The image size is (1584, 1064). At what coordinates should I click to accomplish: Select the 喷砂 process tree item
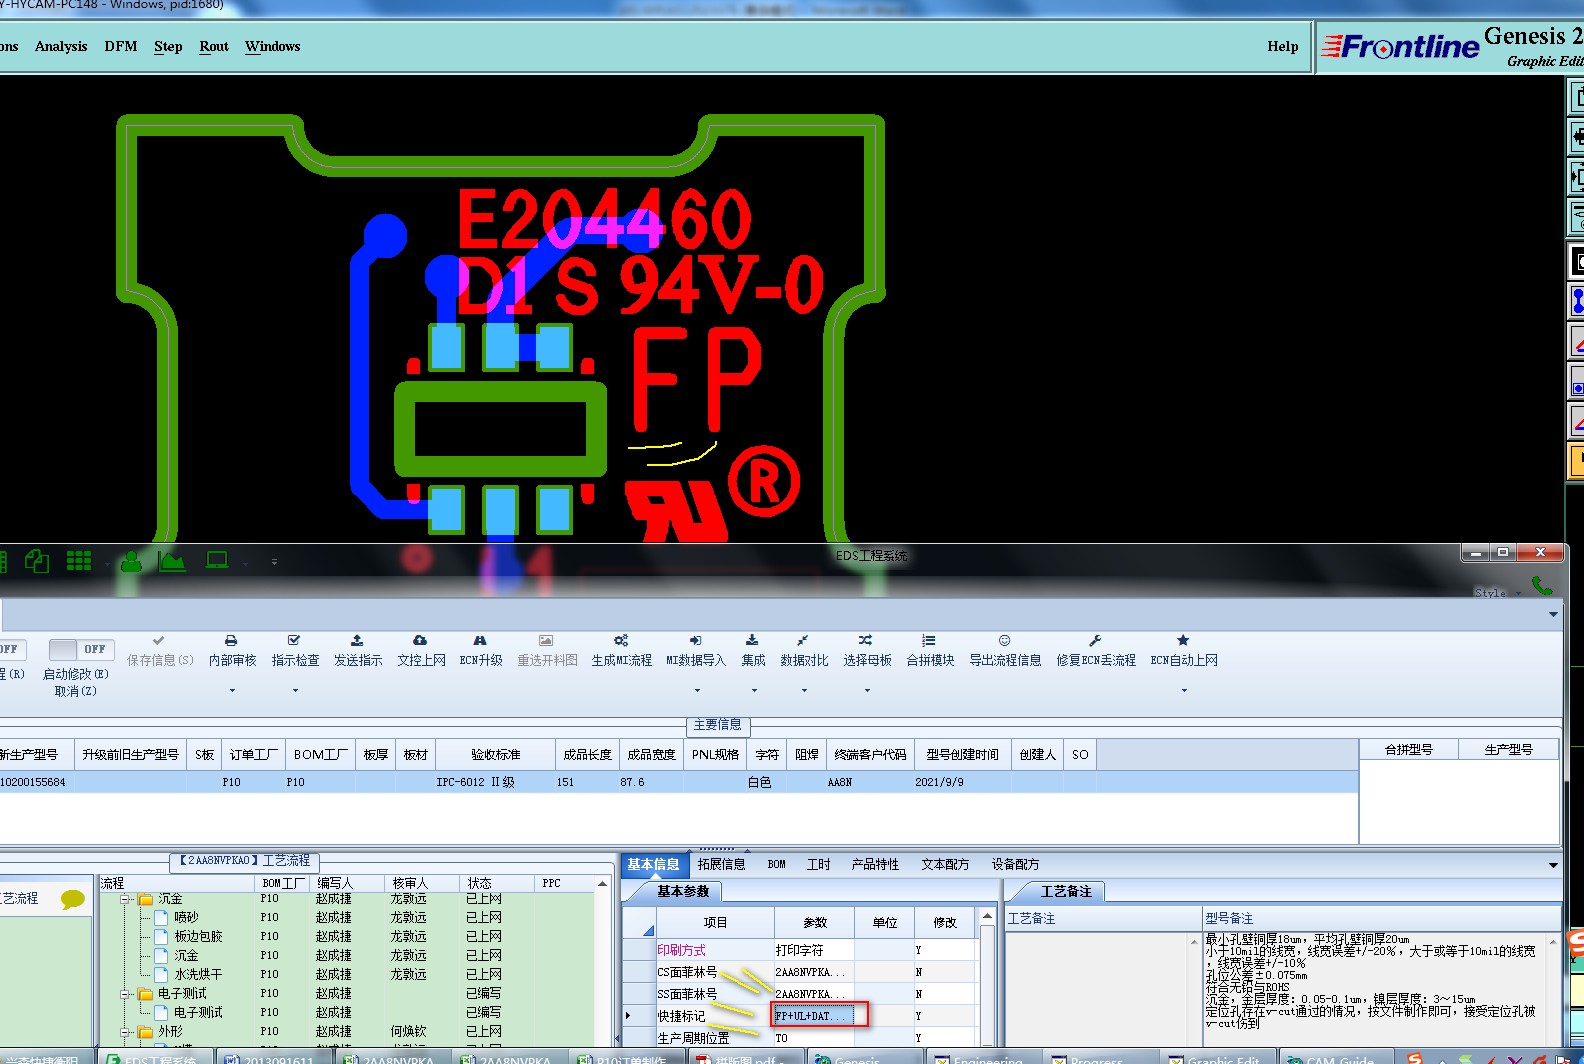pos(186,917)
